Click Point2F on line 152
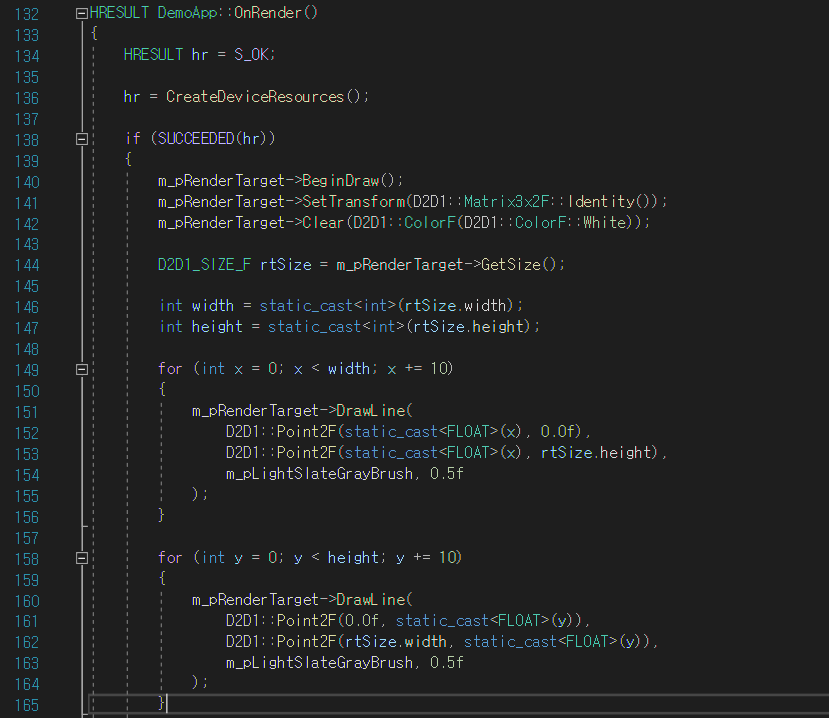This screenshot has height=718, width=829. 307,431
